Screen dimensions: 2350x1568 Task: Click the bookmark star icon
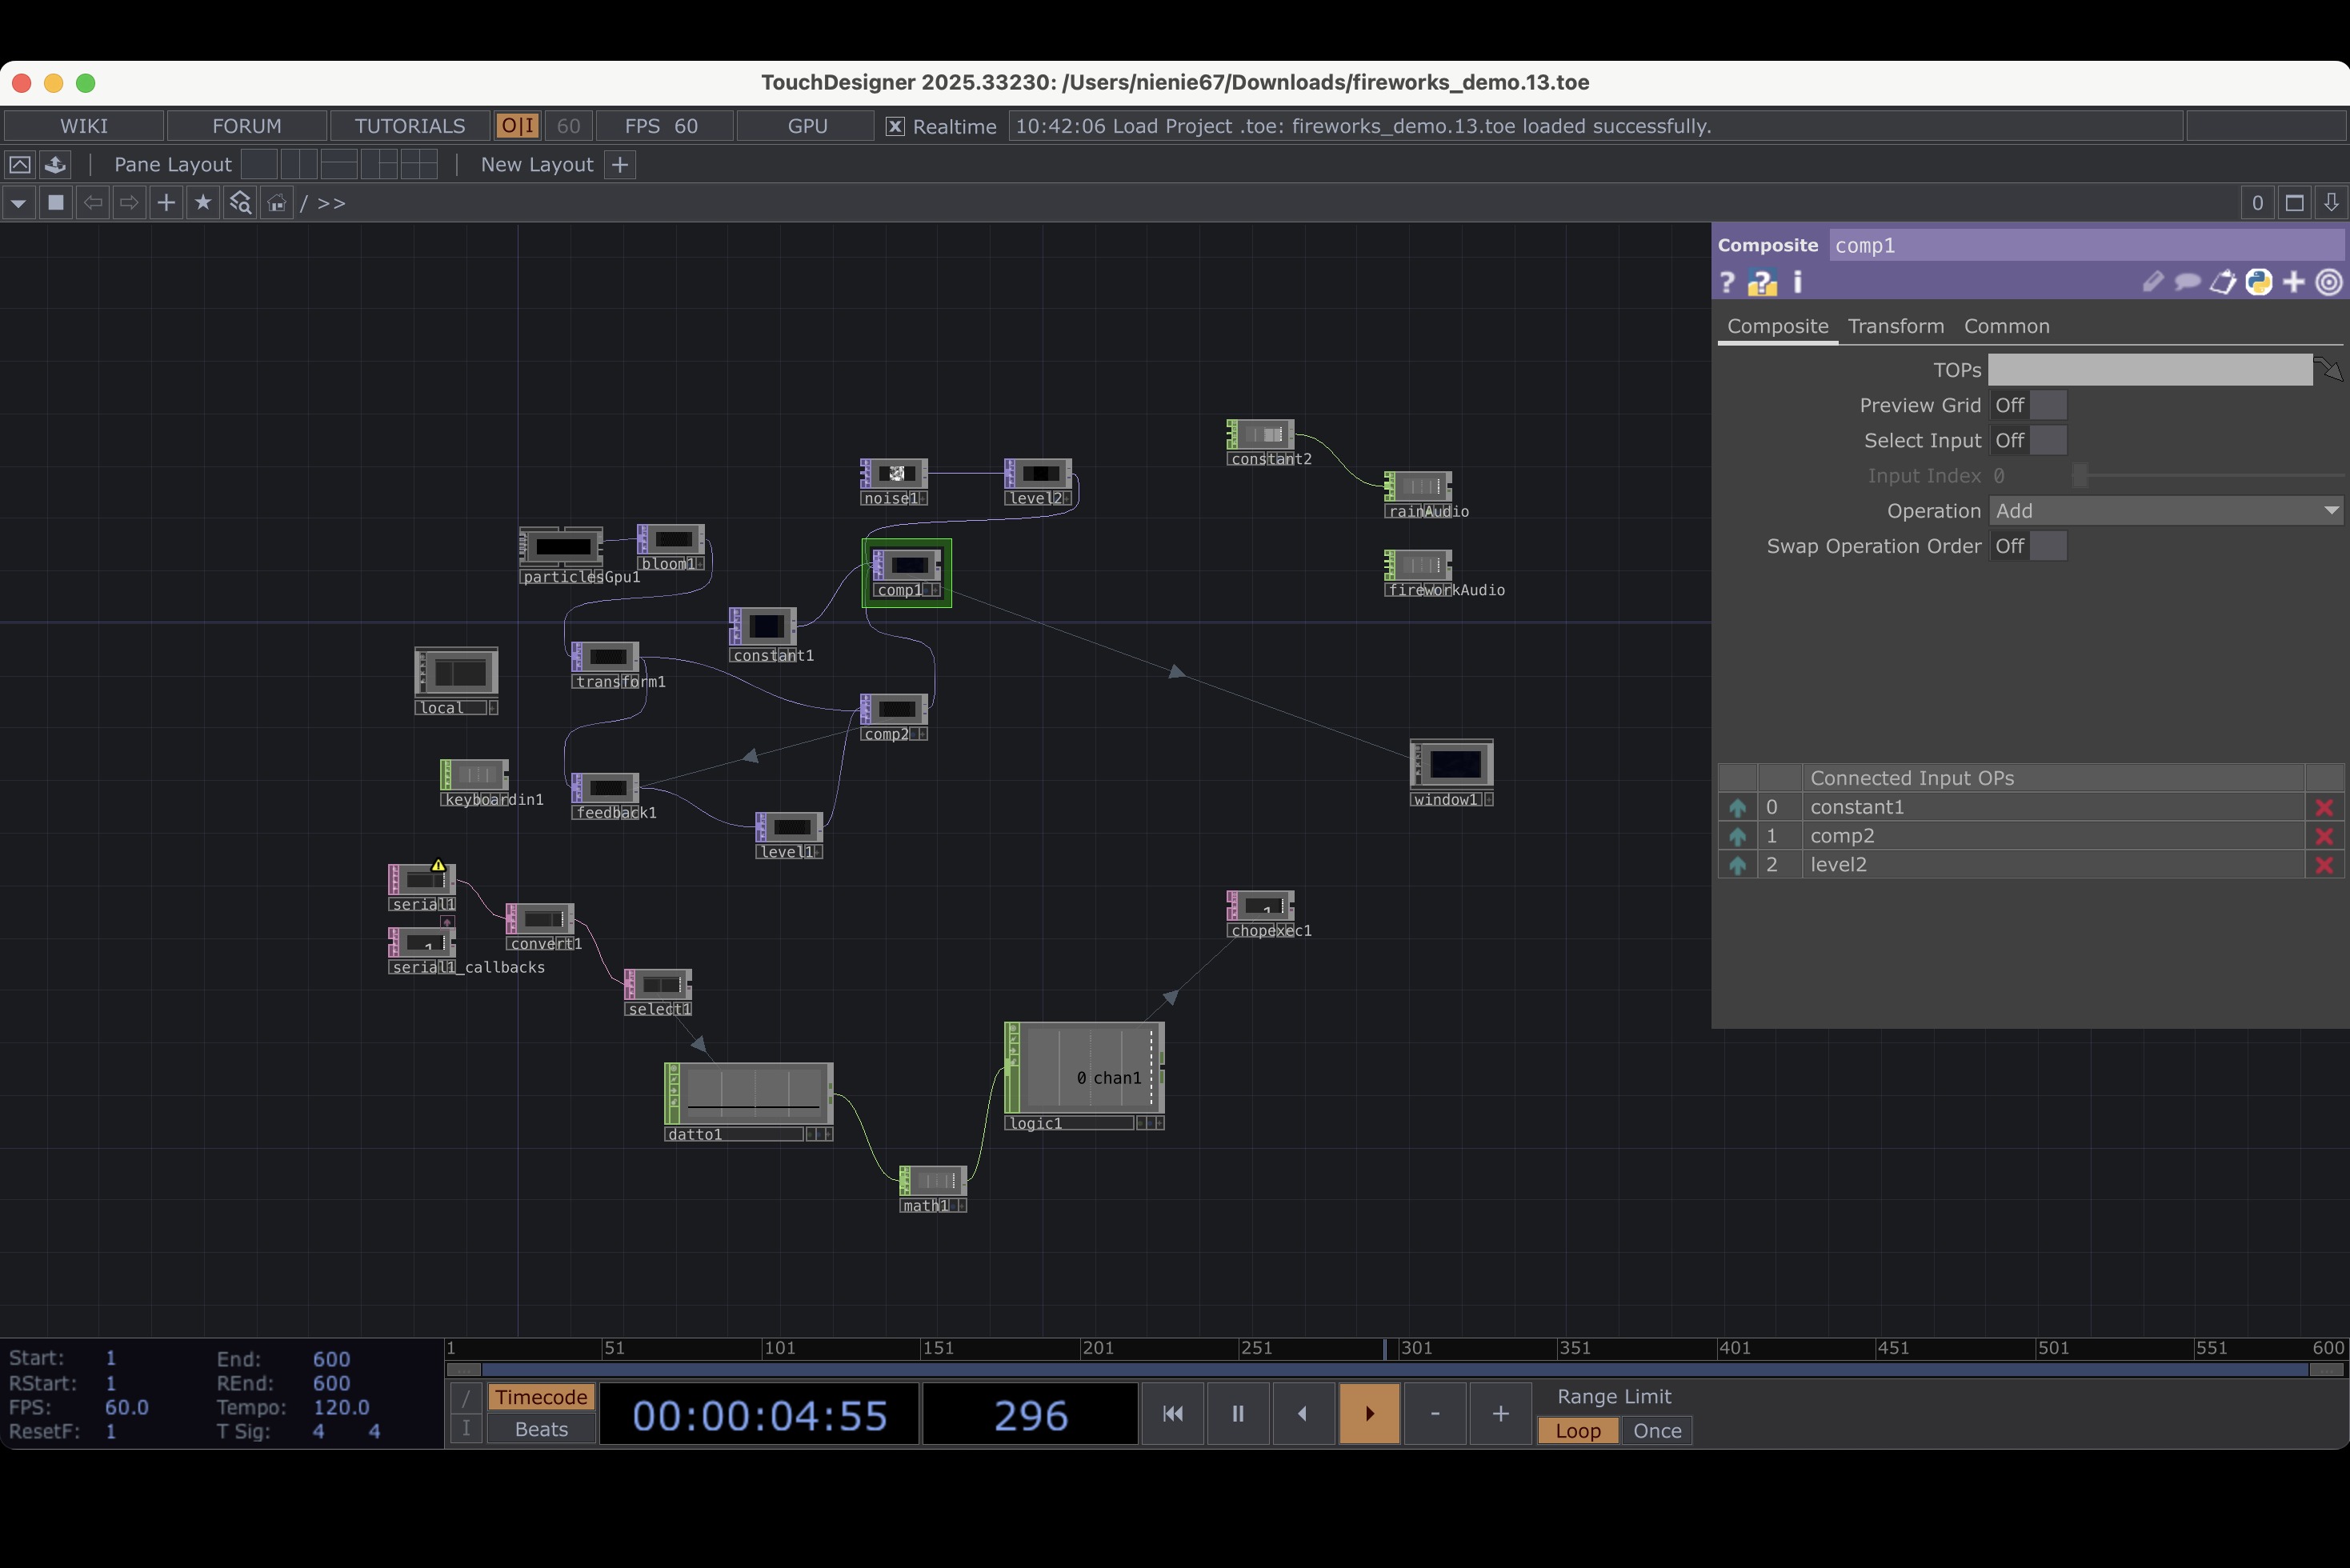[x=203, y=203]
